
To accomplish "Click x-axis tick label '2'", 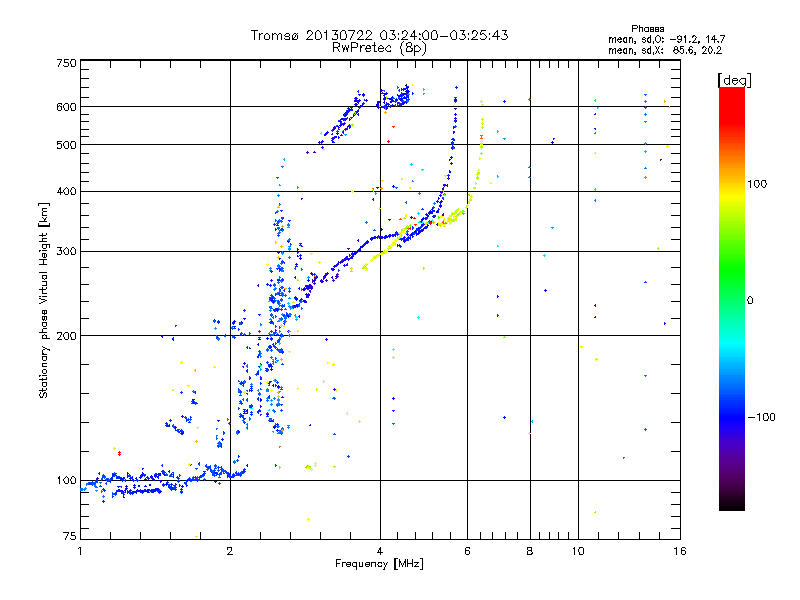I will (230, 551).
